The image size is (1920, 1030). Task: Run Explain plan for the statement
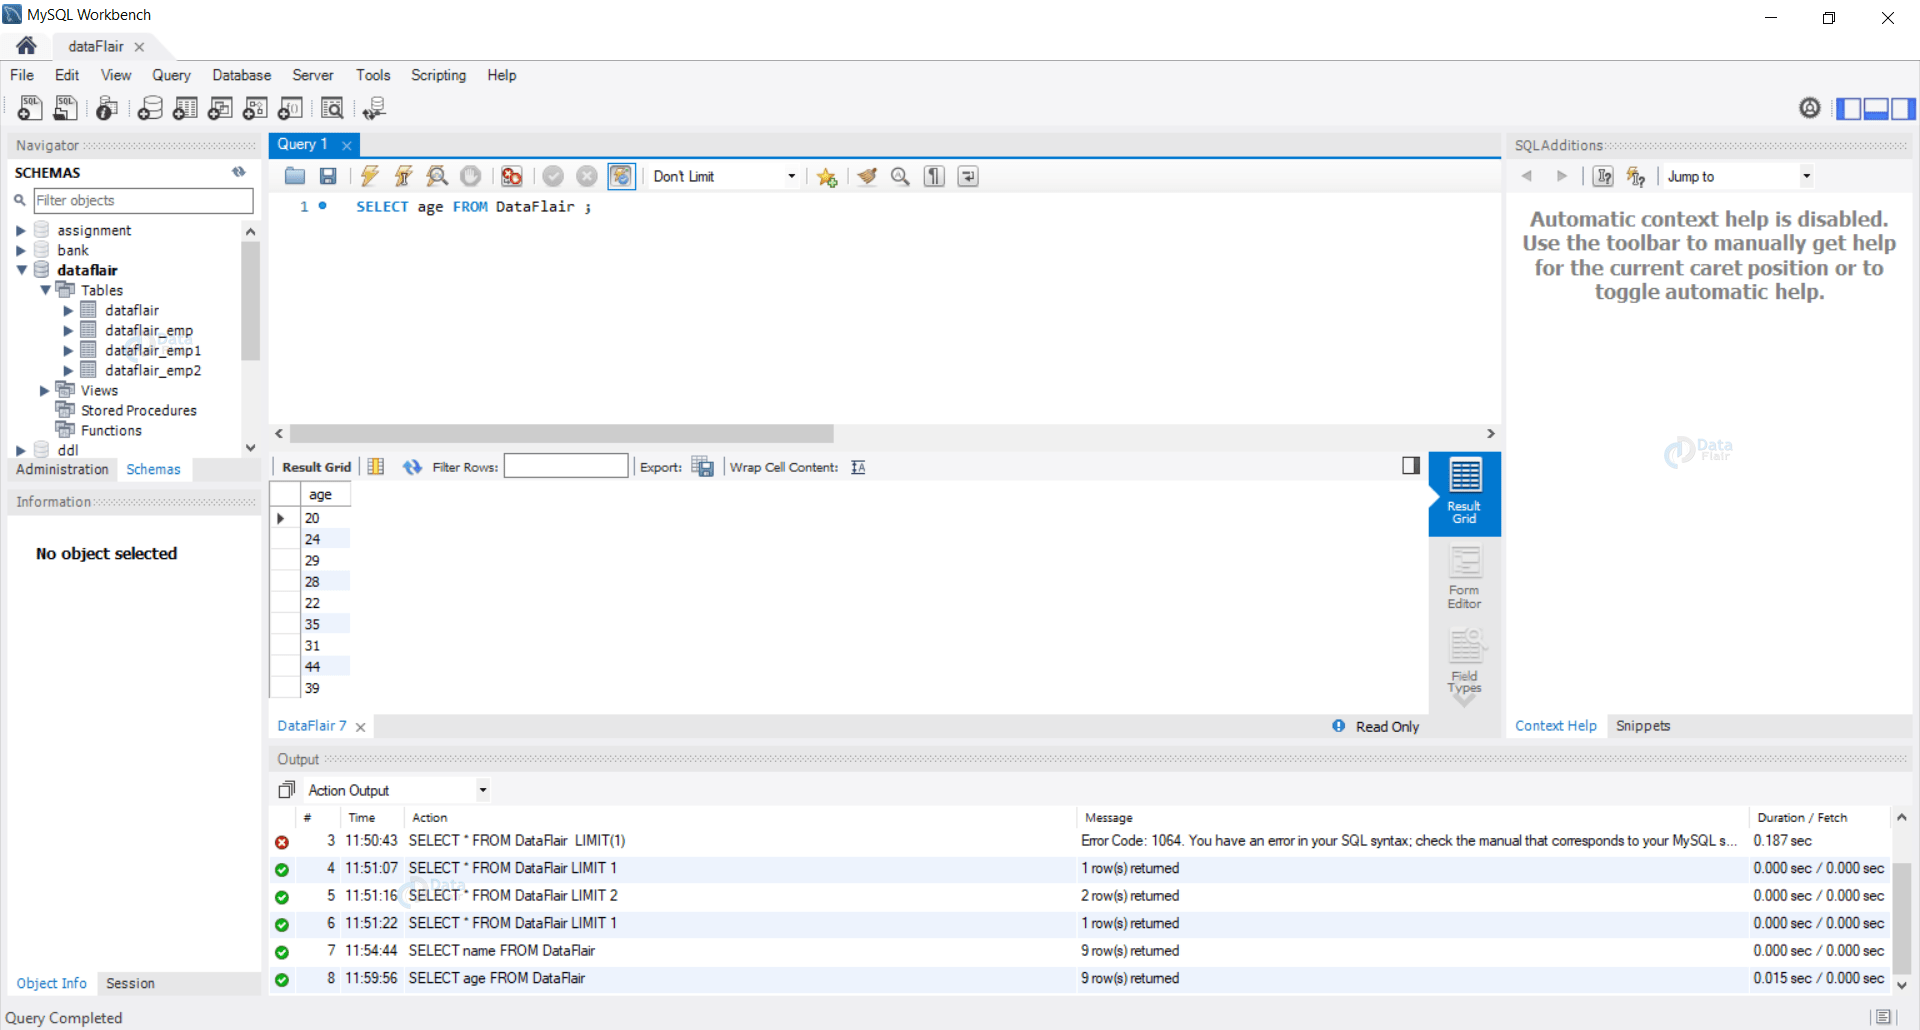click(437, 176)
